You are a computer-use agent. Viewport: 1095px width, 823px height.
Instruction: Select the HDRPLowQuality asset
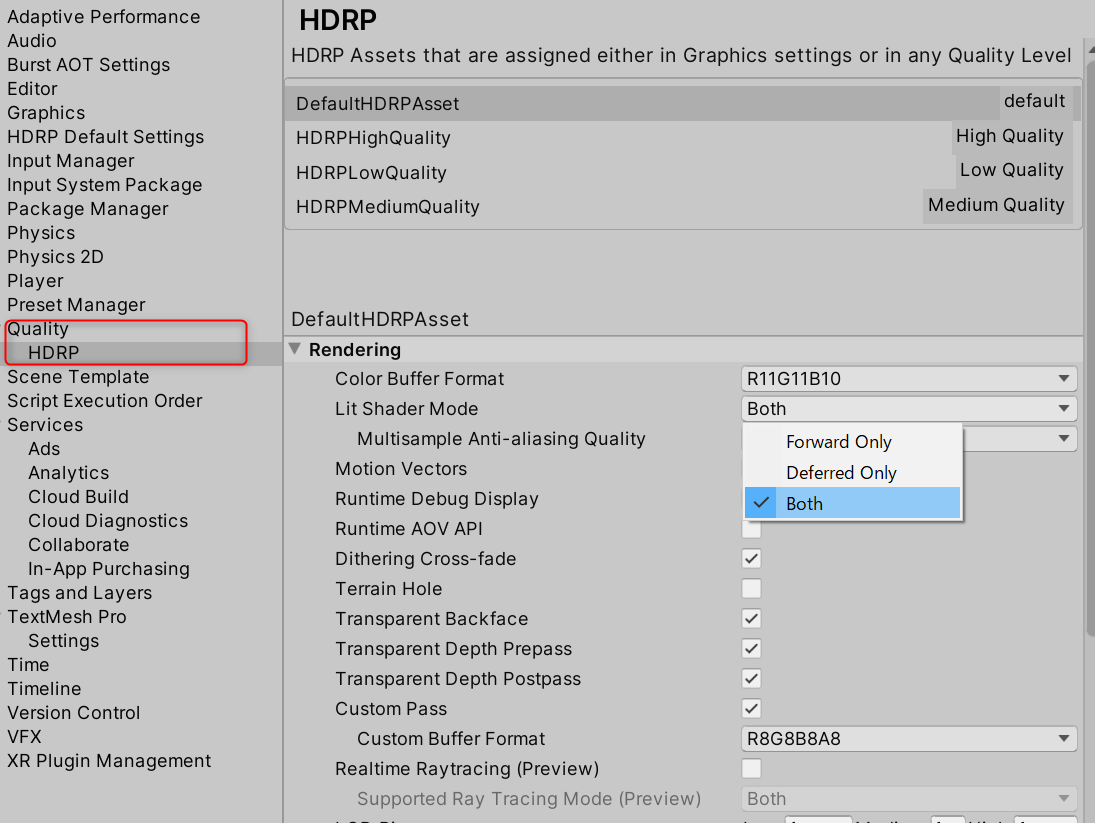pyautogui.click(x=600, y=172)
